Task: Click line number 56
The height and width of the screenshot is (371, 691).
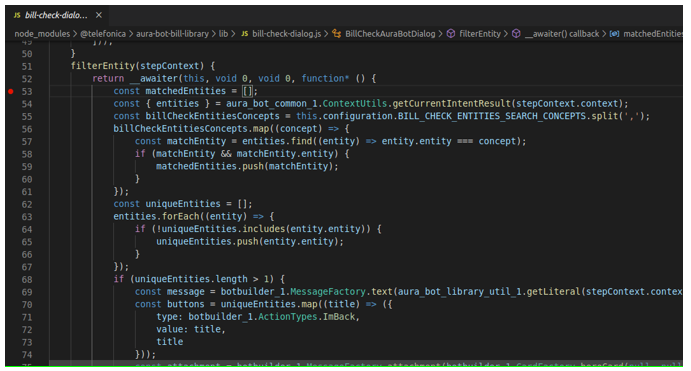Action: click(27, 129)
